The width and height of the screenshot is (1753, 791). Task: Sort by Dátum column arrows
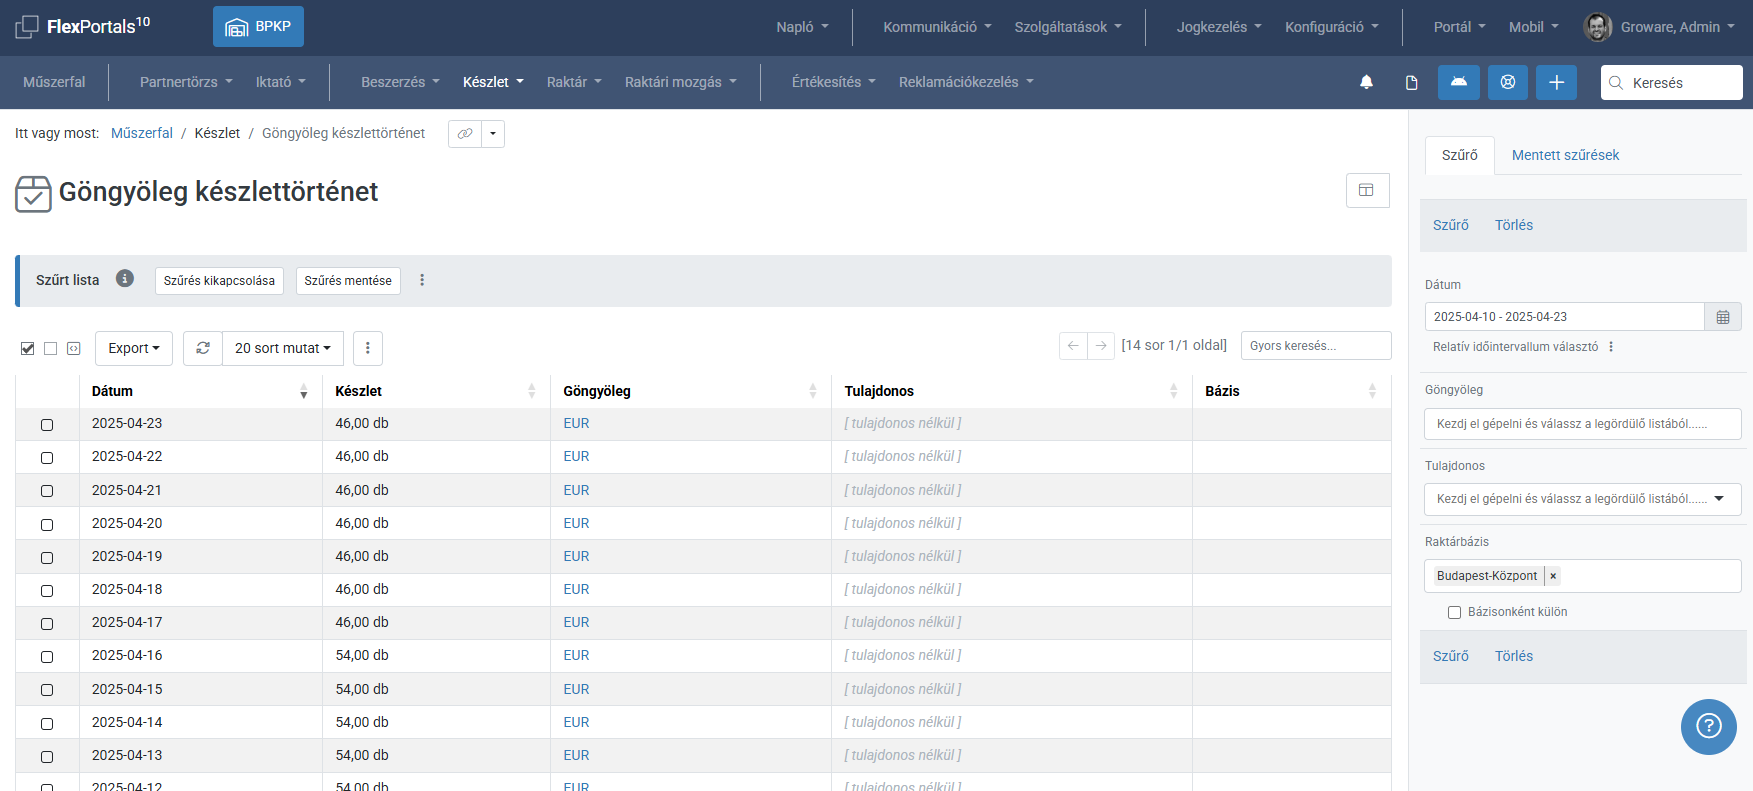[303, 391]
